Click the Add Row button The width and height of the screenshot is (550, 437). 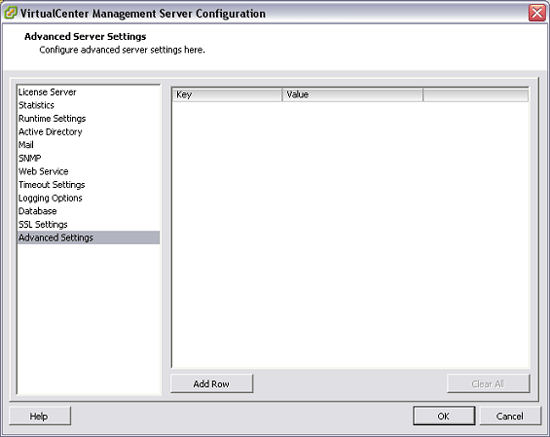pyautogui.click(x=212, y=384)
